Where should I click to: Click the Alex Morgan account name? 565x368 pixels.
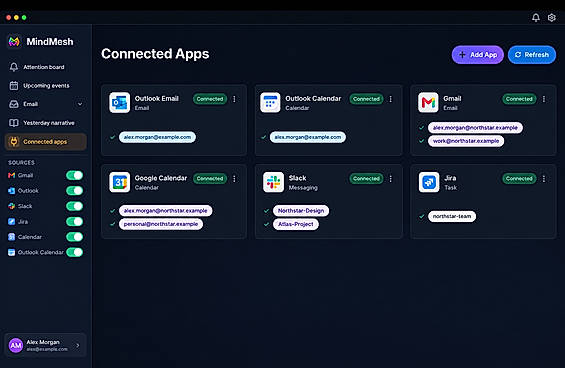(x=43, y=342)
